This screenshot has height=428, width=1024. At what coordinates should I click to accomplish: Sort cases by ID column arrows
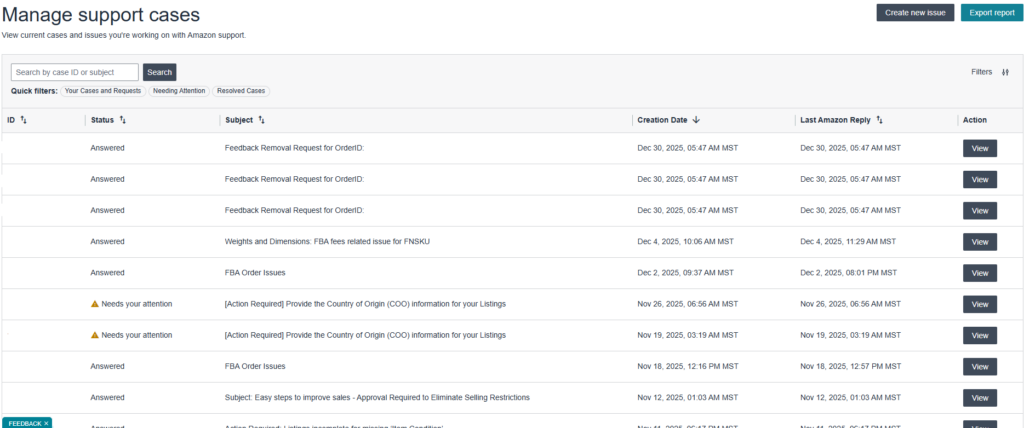coord(23,120)
